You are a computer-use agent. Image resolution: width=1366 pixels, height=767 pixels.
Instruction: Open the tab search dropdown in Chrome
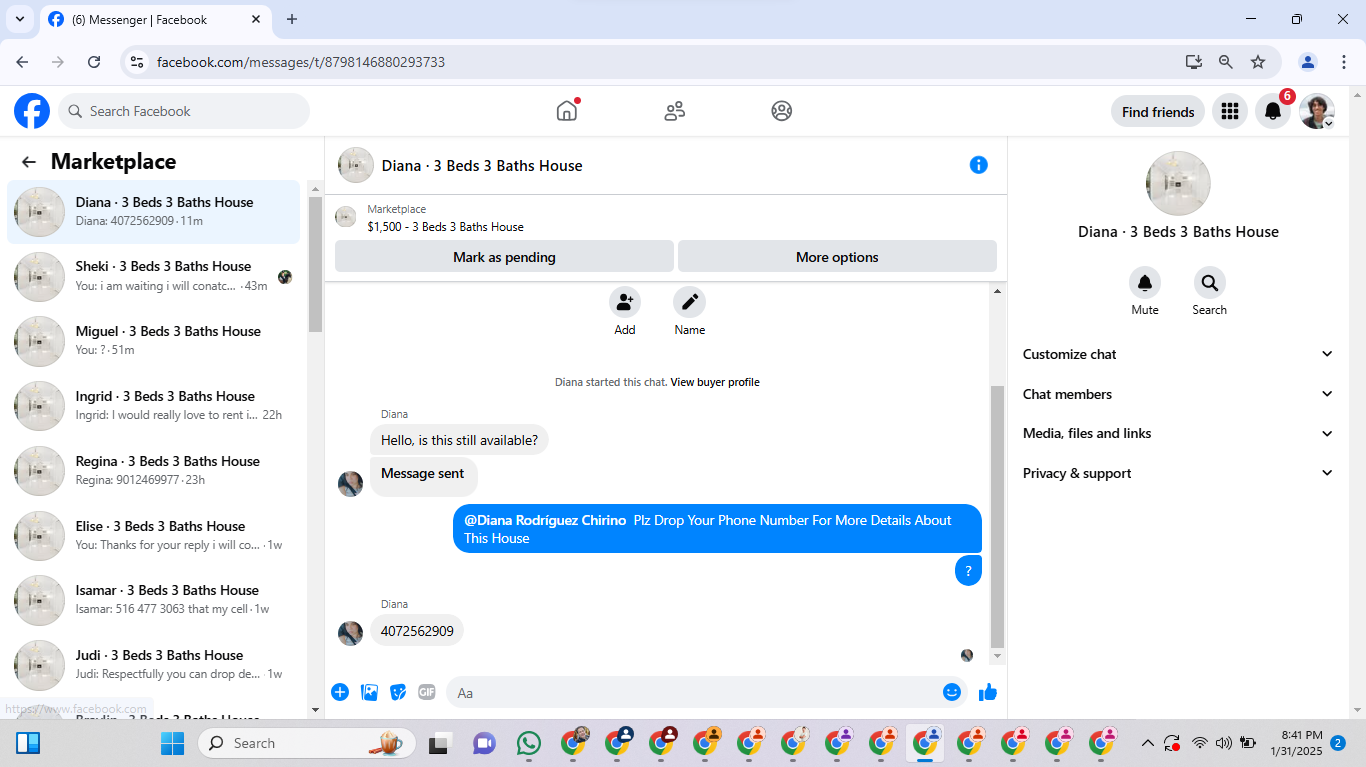(19, 19)
